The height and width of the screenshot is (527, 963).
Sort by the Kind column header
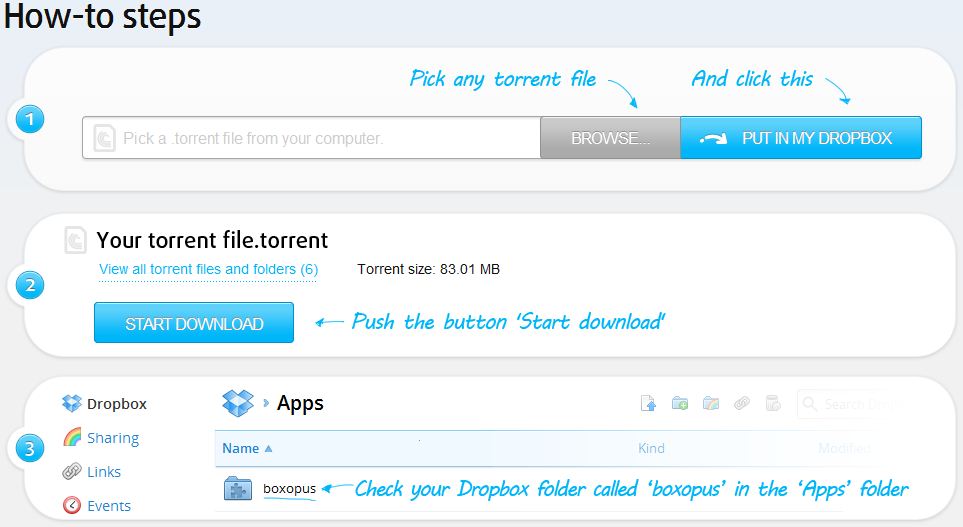[x=651, y=448]
